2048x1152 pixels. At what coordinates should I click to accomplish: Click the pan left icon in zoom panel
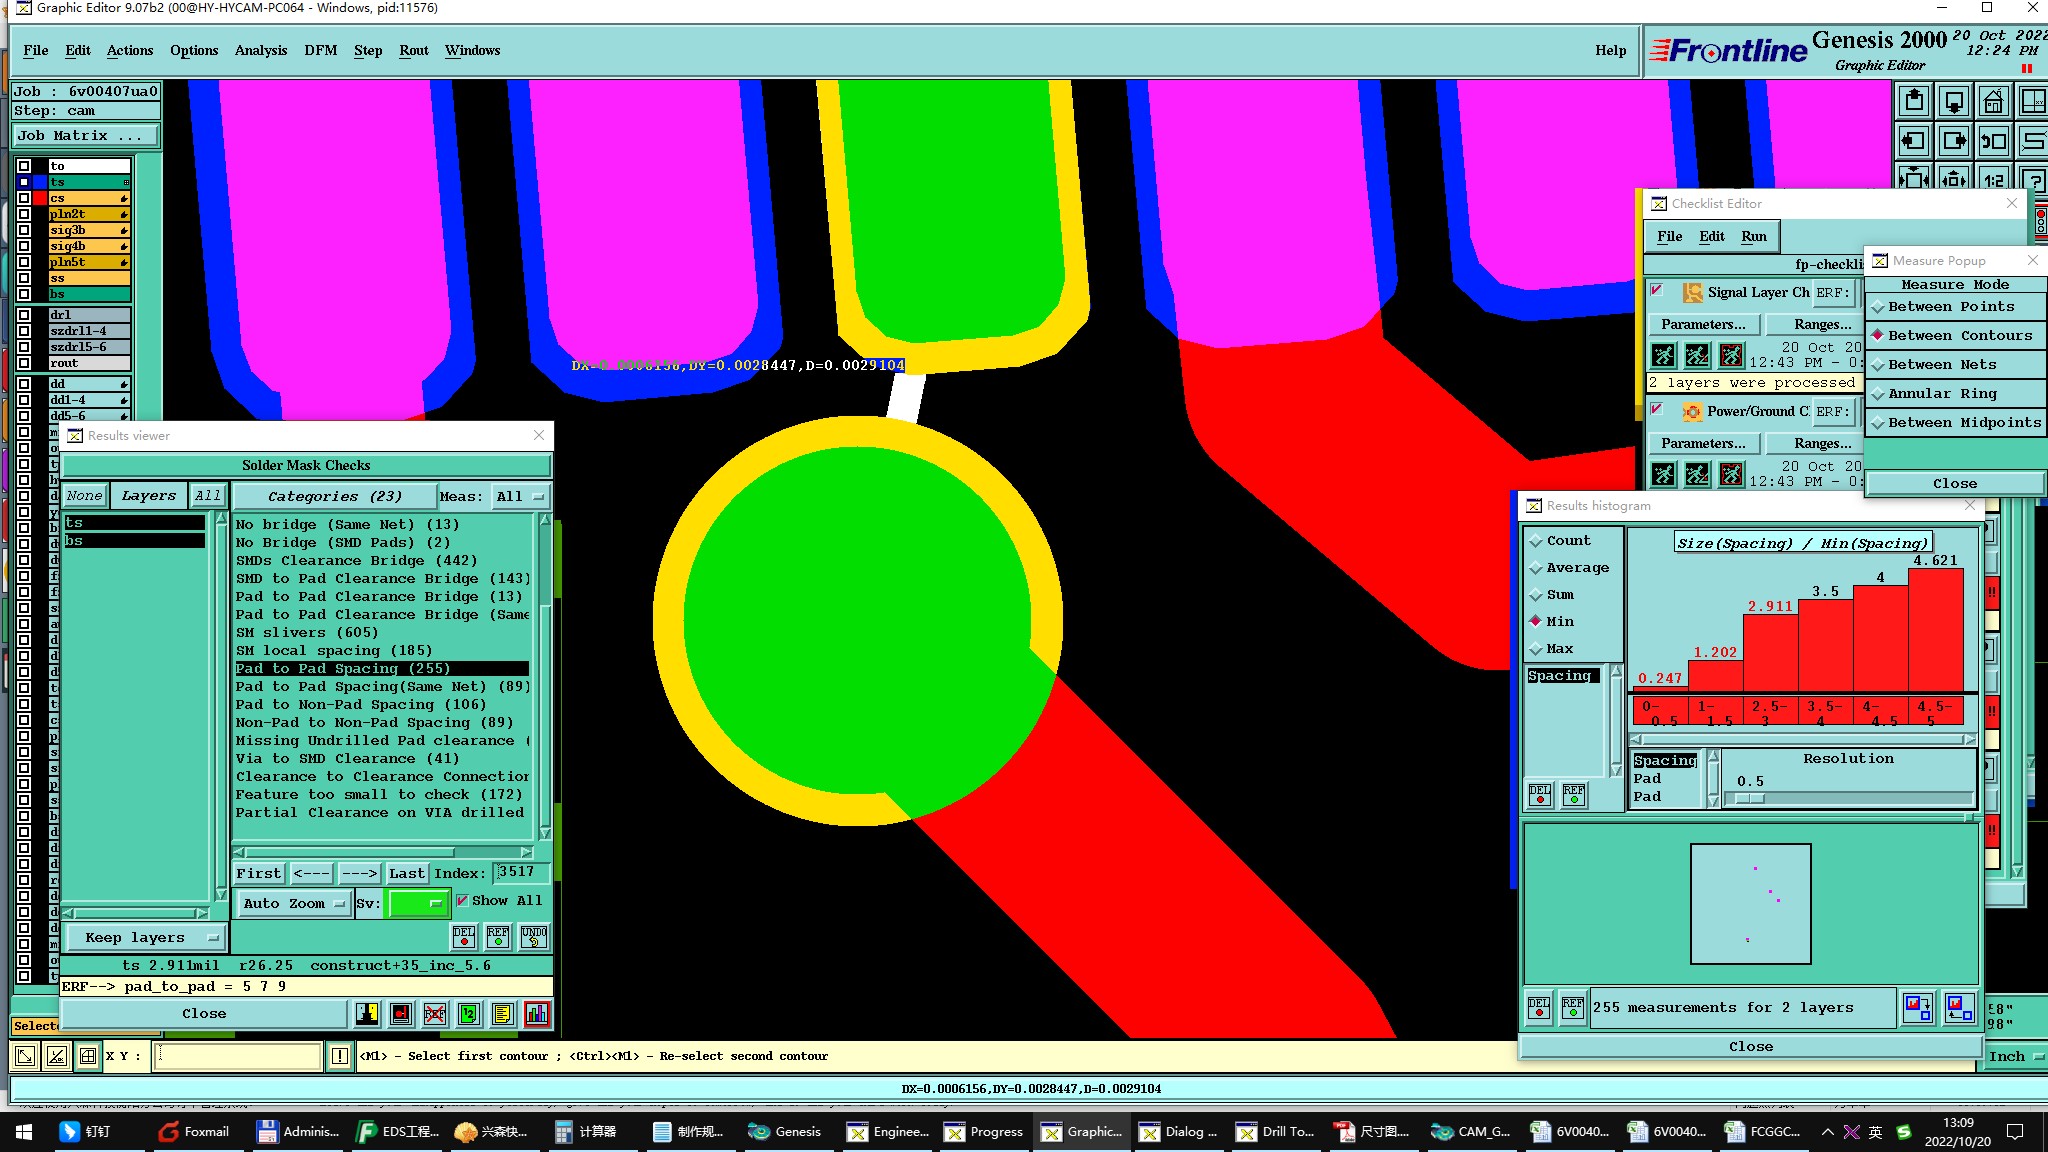pos(1914,141)
